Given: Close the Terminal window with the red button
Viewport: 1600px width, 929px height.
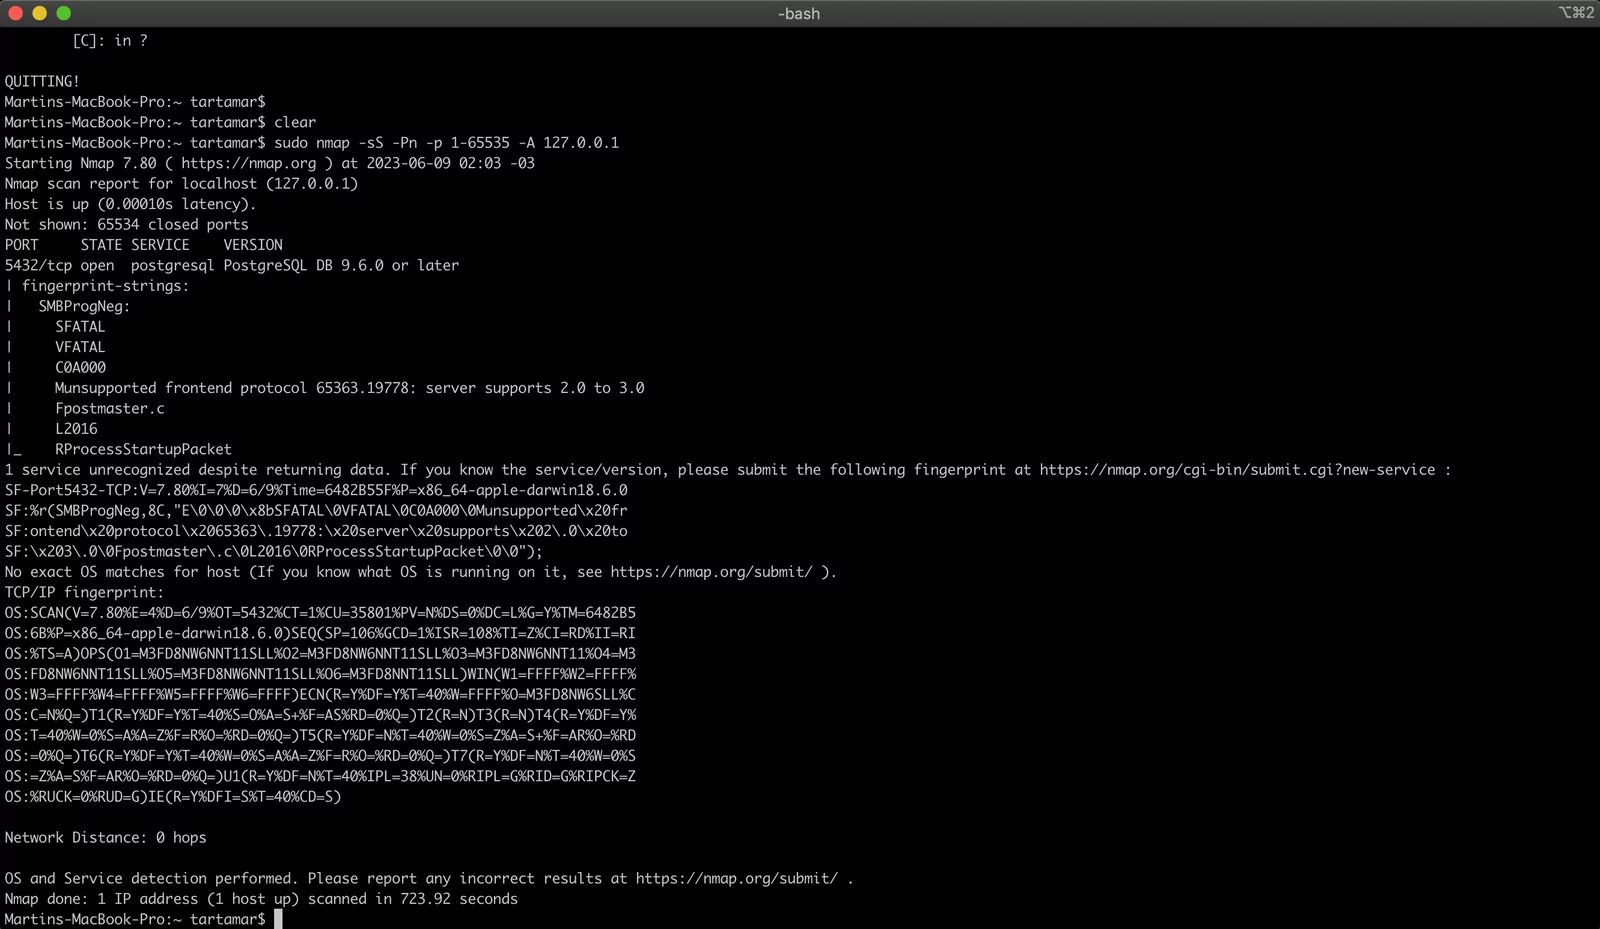Looking at the screenshot, I should click(x=16, y=13).
